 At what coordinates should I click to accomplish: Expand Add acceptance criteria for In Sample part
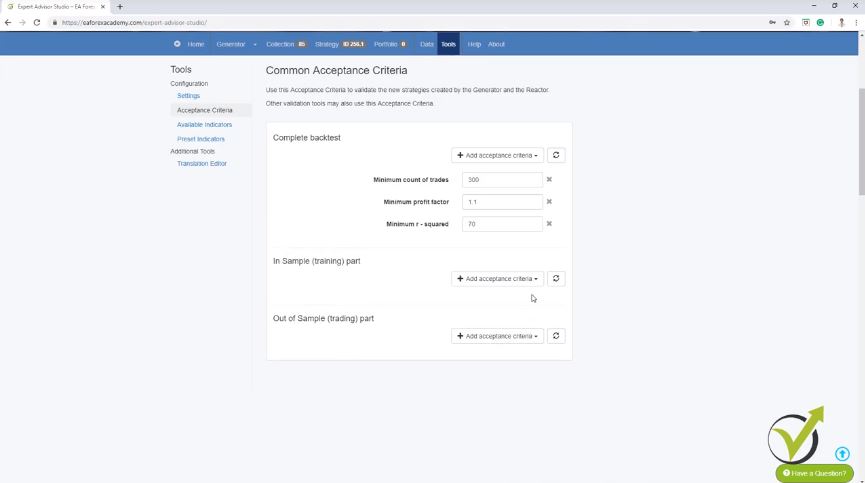(497, 279)
